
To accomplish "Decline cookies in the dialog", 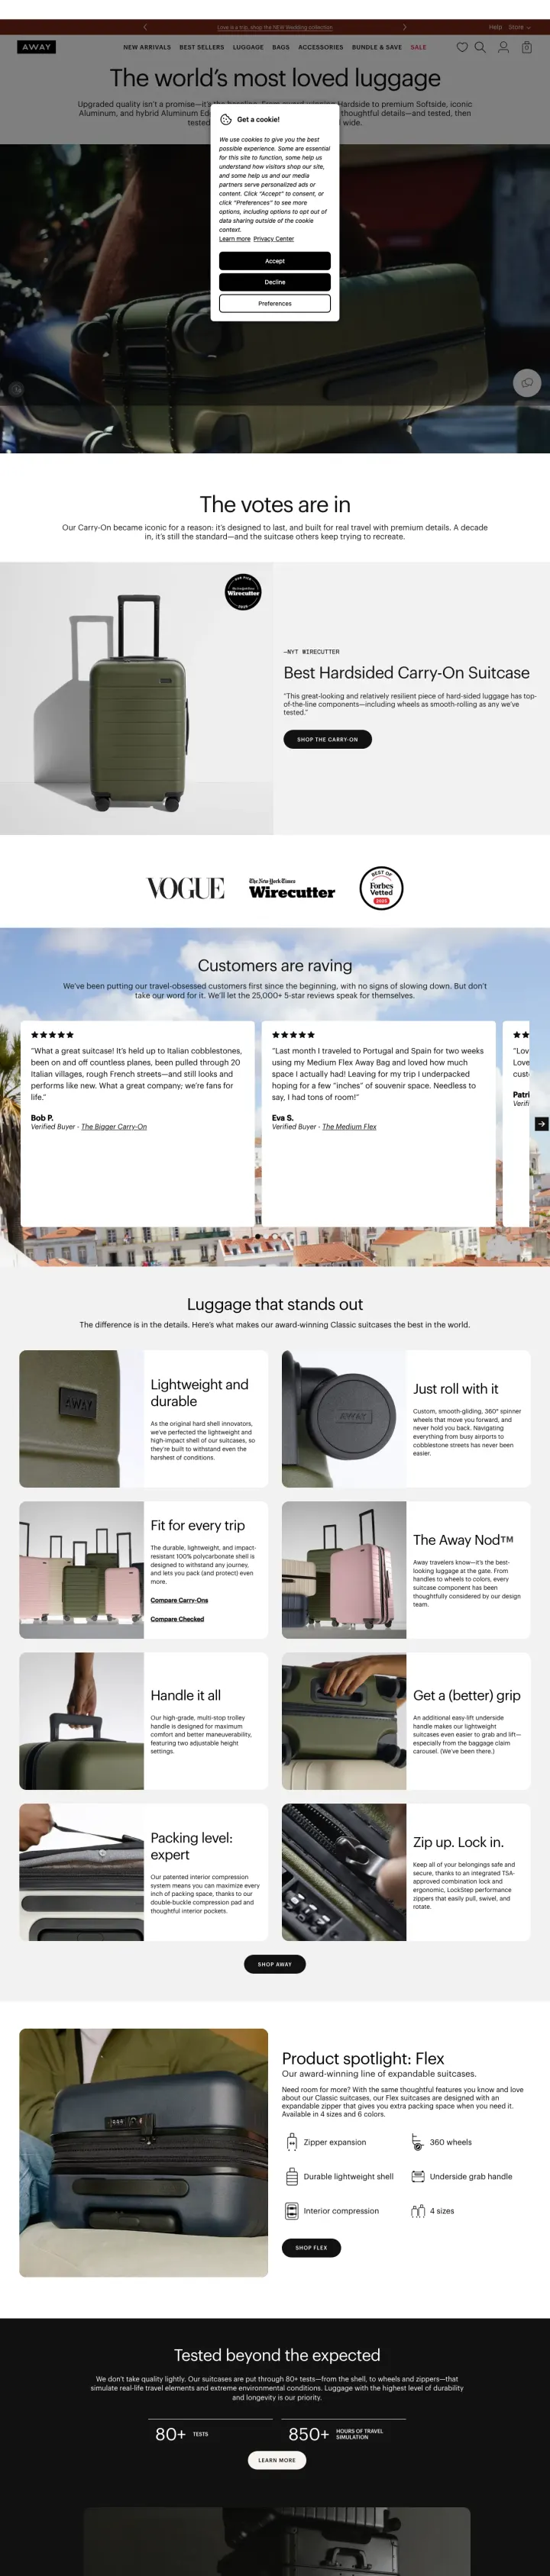I will [x=275, y=282].
